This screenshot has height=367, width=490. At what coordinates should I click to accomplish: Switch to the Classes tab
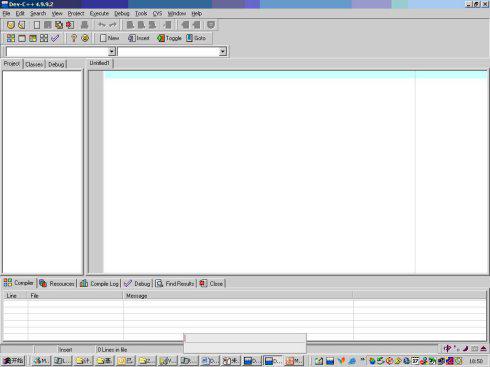34,64
